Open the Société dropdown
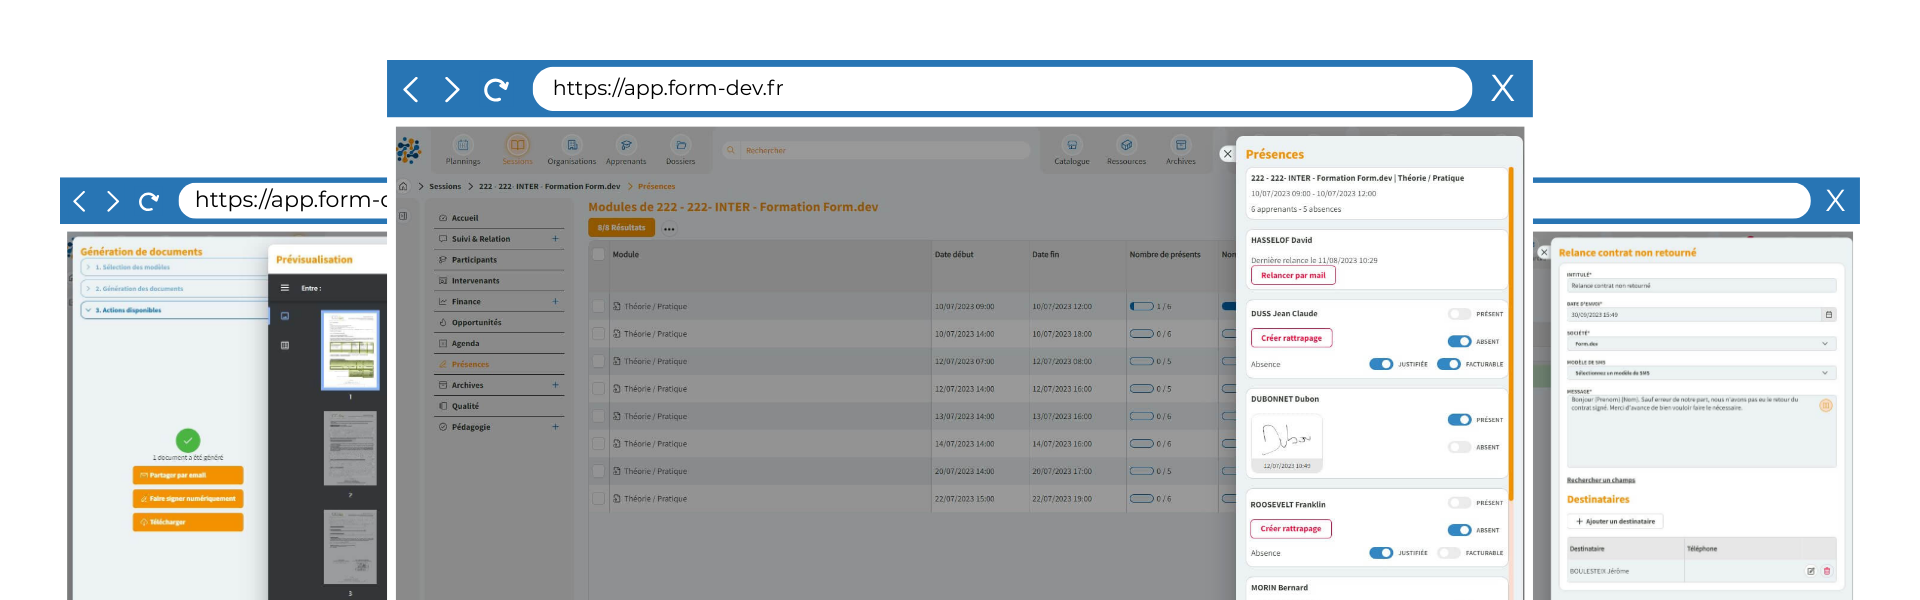 [x=1700, y=344]
